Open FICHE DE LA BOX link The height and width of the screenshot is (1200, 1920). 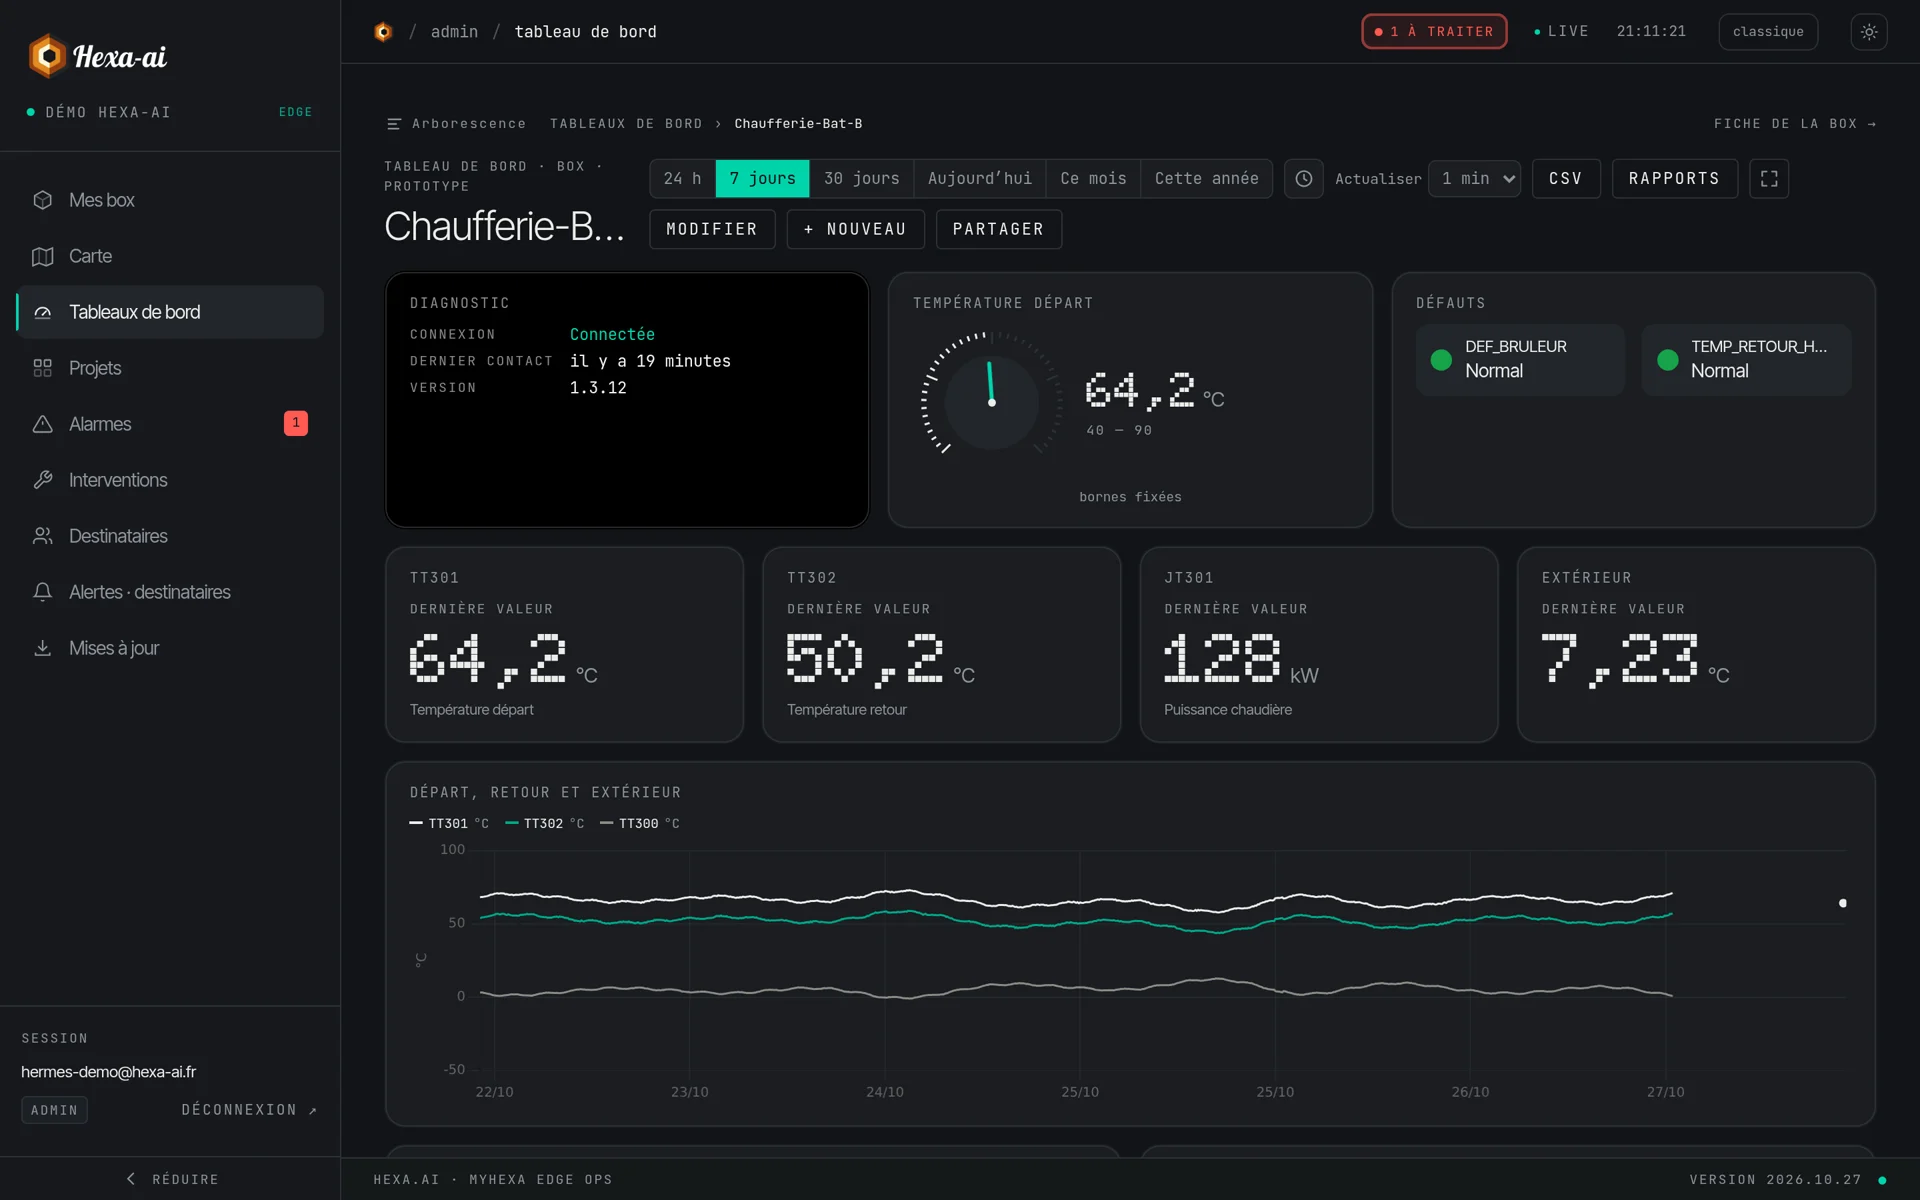[x=1795, y=124]
